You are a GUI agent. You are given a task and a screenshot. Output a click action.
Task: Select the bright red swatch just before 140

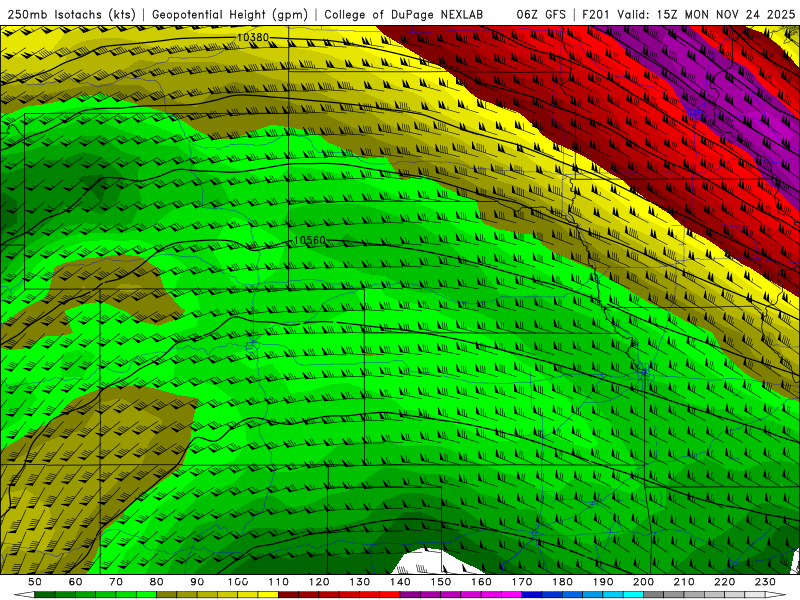390,594
